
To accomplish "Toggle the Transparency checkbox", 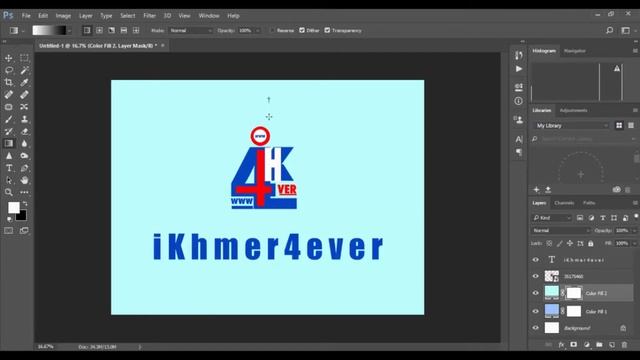I will point(327,30).
